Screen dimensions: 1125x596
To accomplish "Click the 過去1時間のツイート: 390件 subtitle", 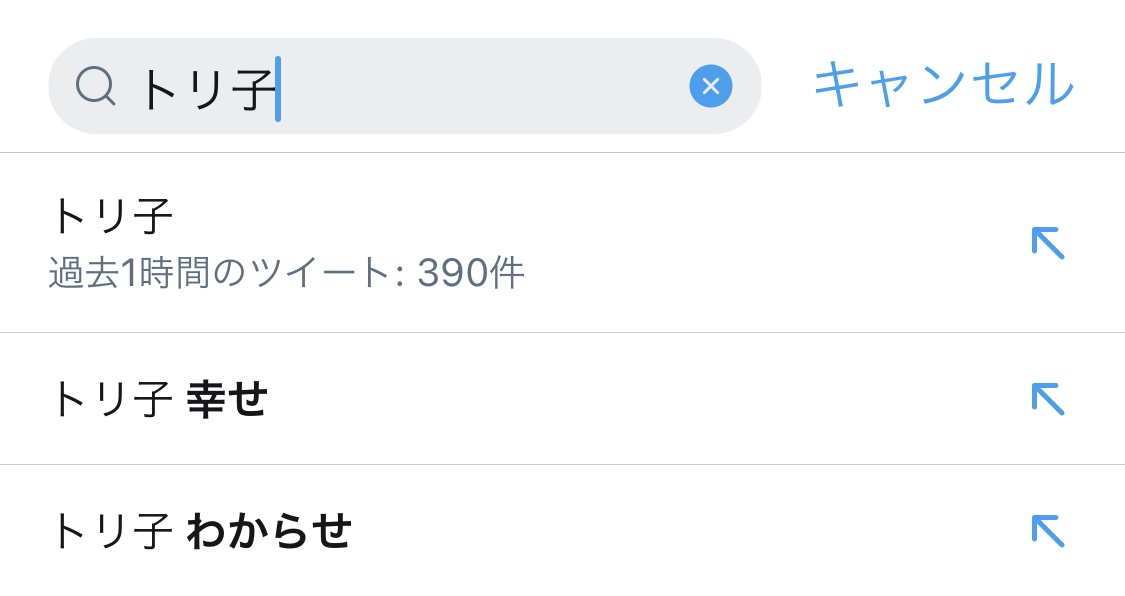I will 286,273.
